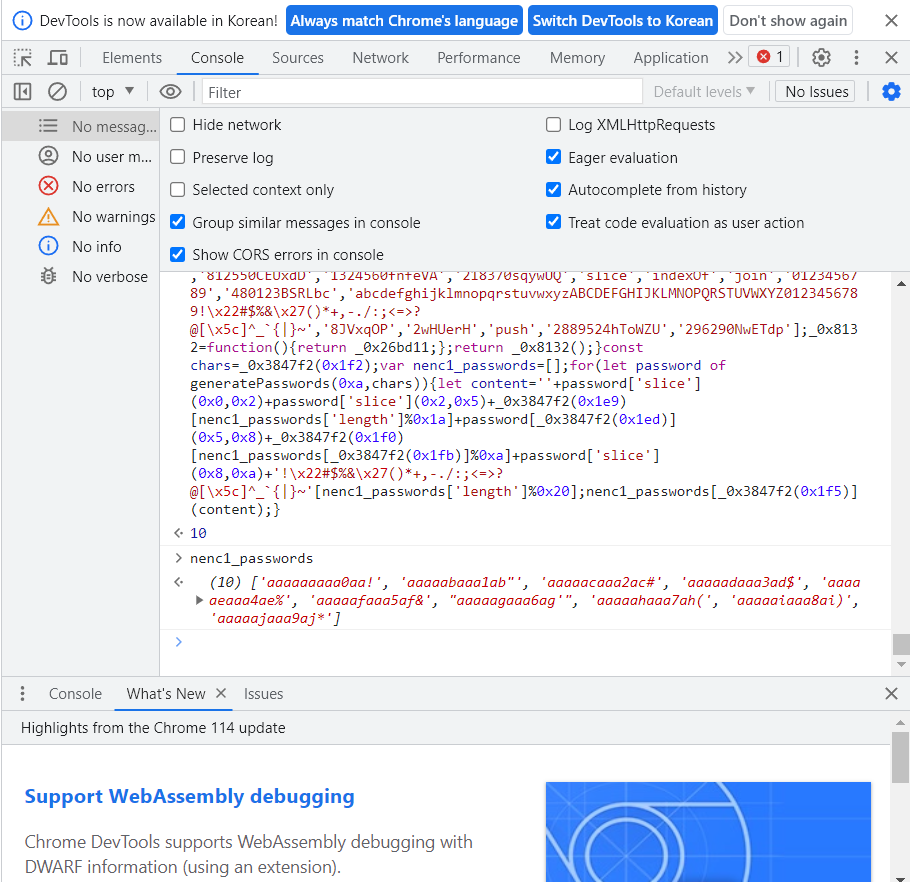910x882 pixels.
Task: Uncheck Treat code evaluation as user action
Action: click(x=554, y=222)
